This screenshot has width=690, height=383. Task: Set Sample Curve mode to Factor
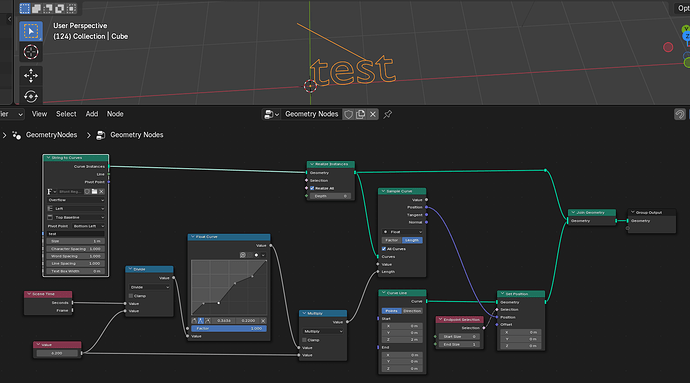pyautogui.click(x=392, y=240)
